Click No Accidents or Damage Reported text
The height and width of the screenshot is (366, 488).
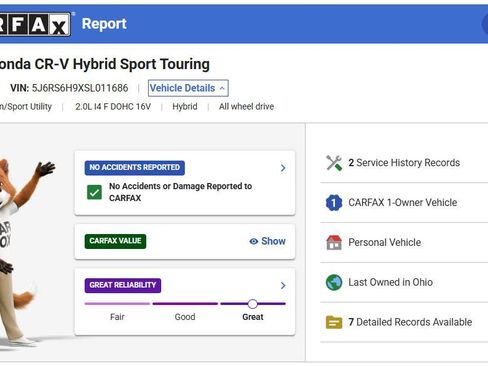point(180,192)
